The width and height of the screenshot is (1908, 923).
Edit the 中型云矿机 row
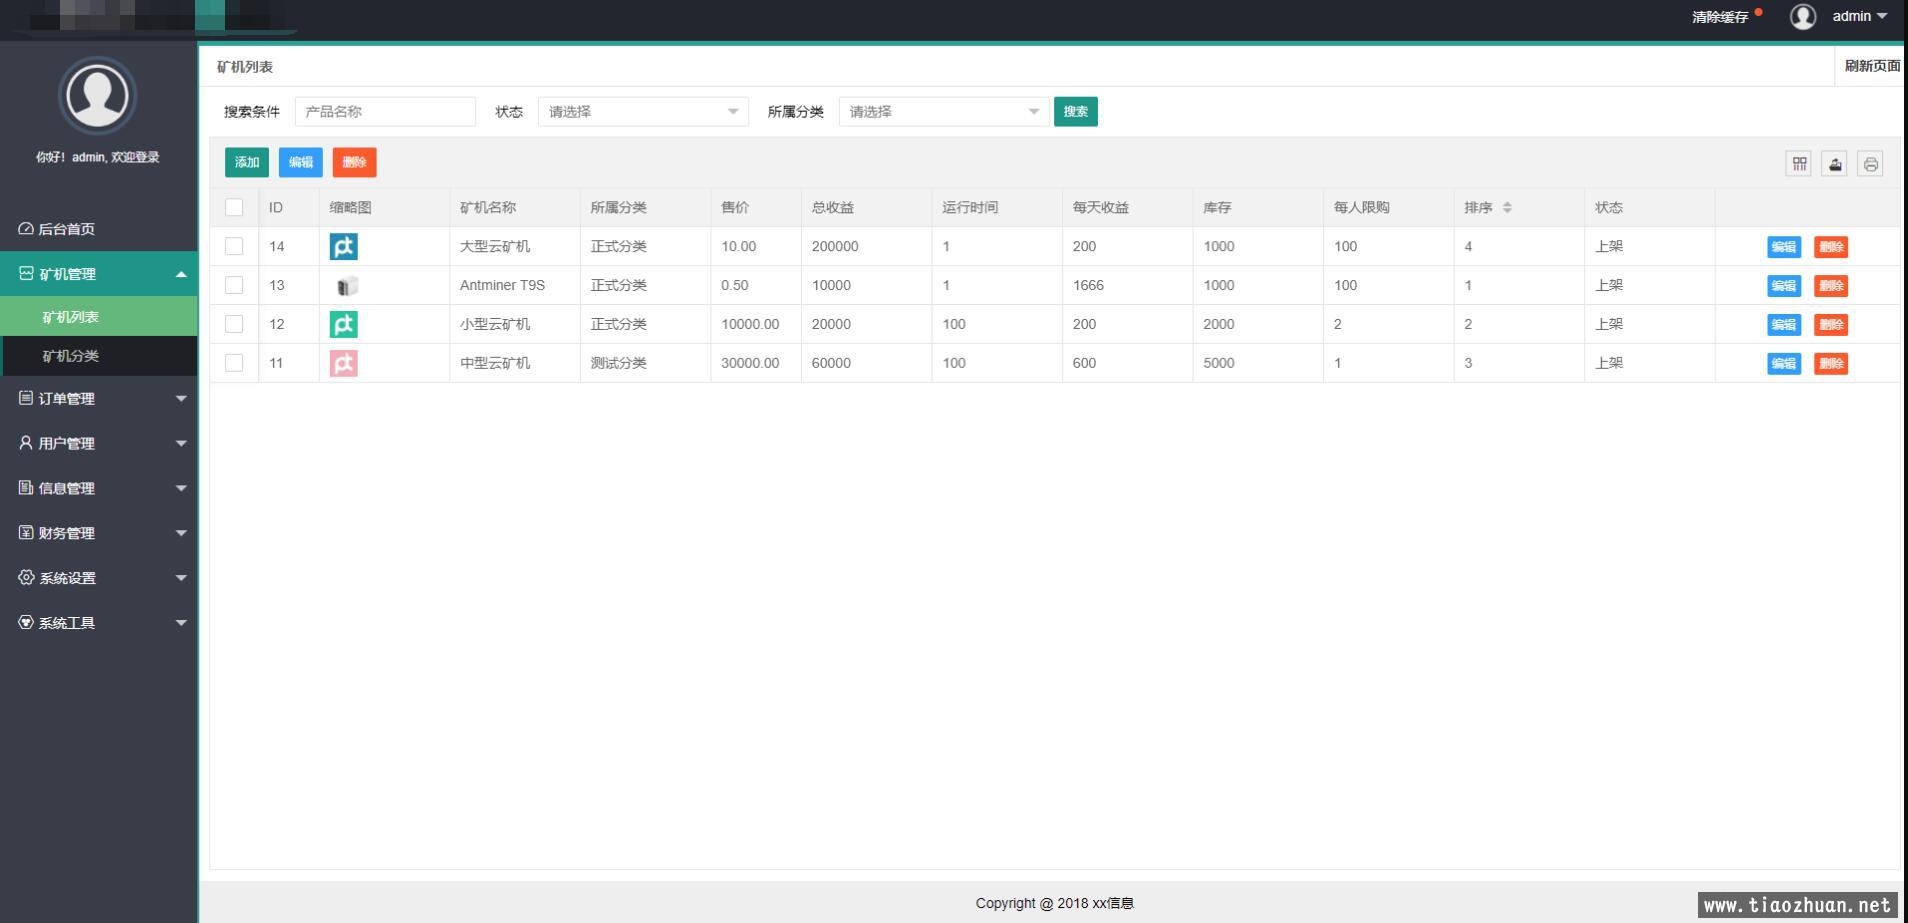1784,364
